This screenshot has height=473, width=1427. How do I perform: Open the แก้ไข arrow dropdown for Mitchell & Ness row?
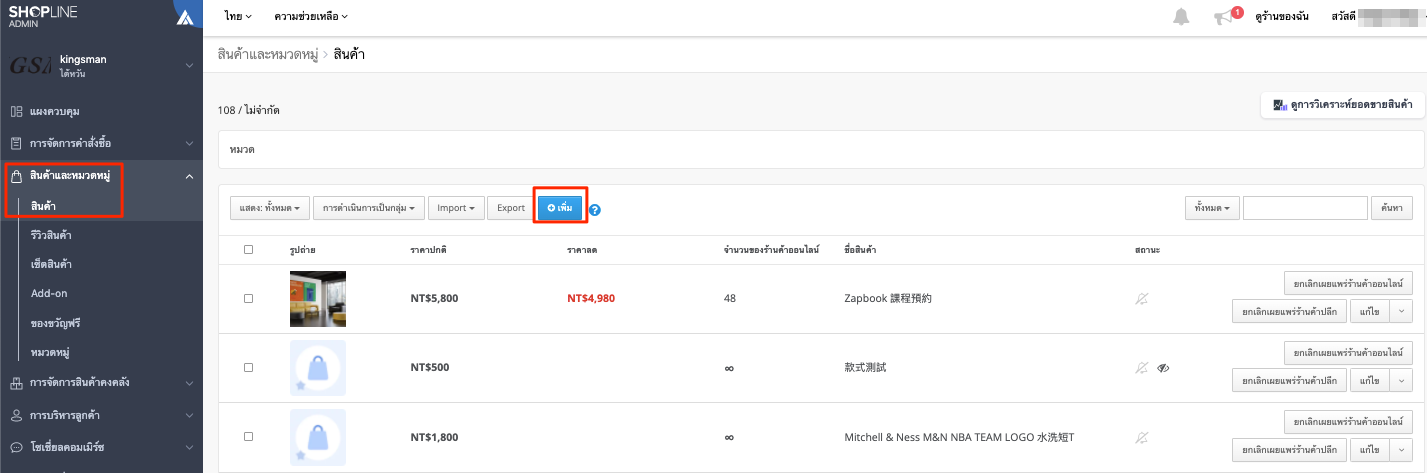pos(1399,449)
